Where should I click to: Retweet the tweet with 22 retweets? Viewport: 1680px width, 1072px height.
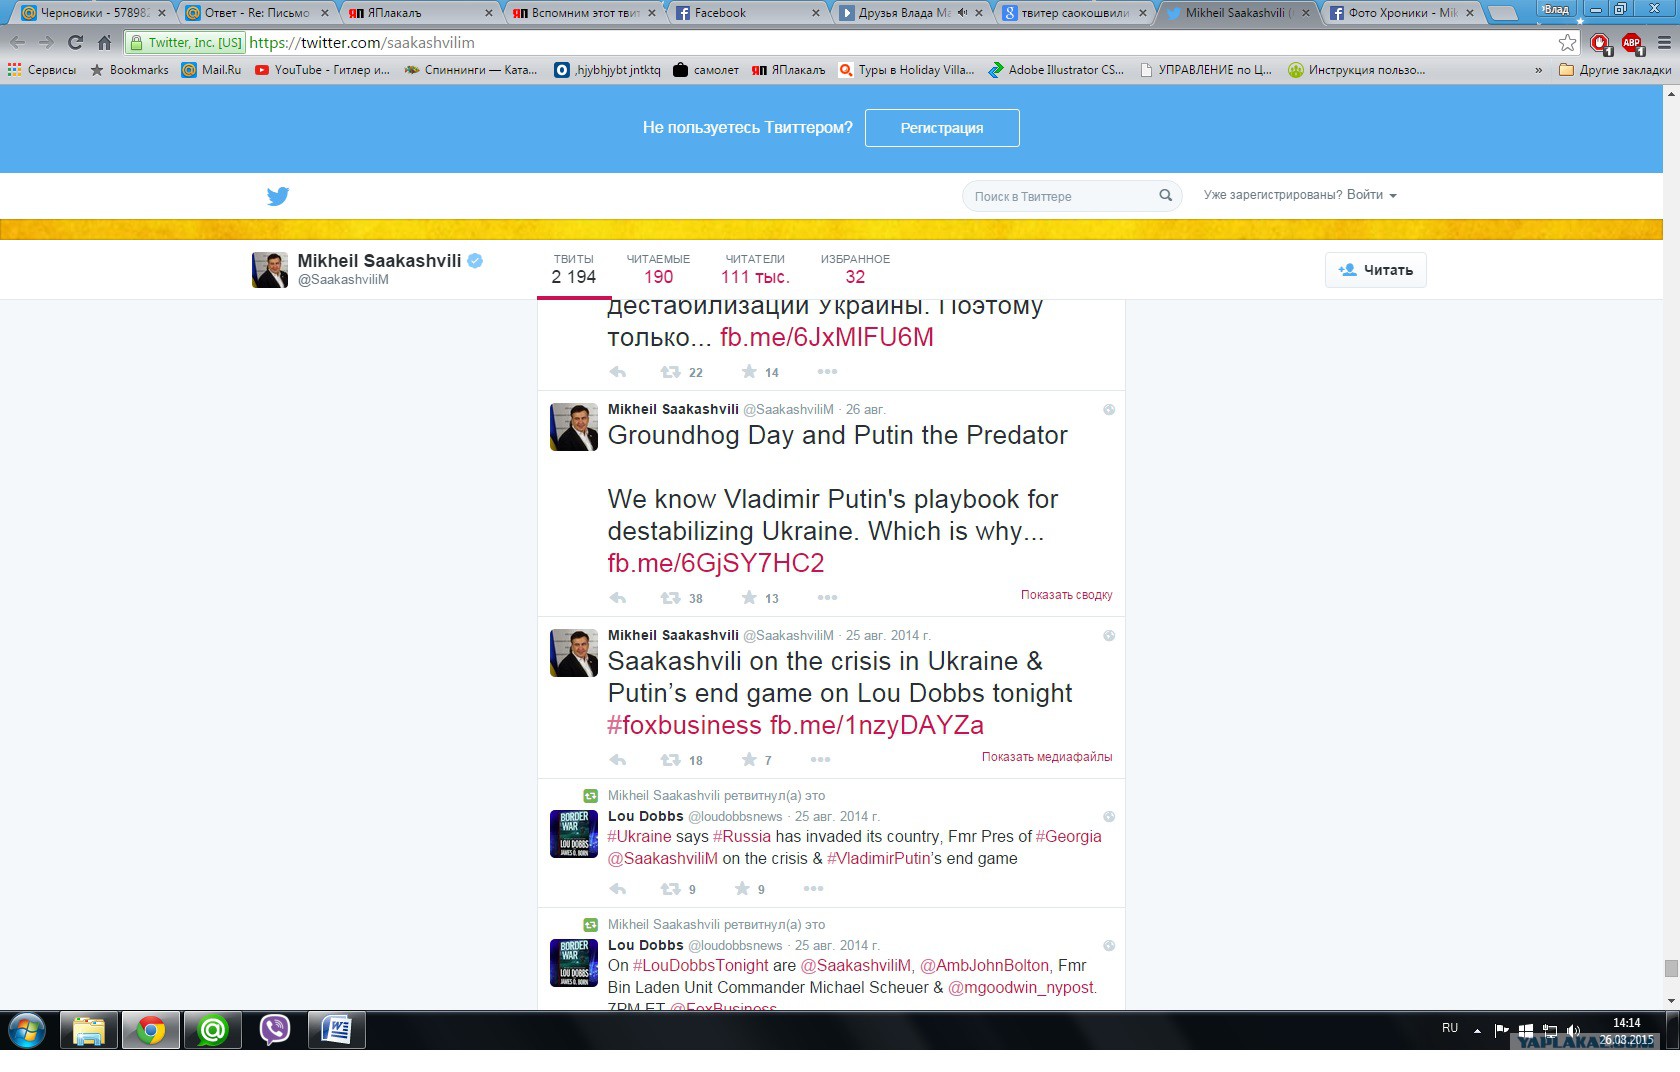tap(670, 372)
